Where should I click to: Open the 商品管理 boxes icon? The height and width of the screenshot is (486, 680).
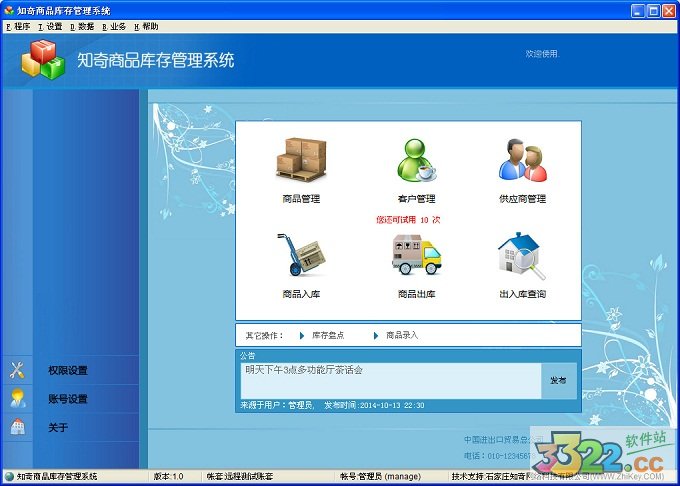click(301, 160)
